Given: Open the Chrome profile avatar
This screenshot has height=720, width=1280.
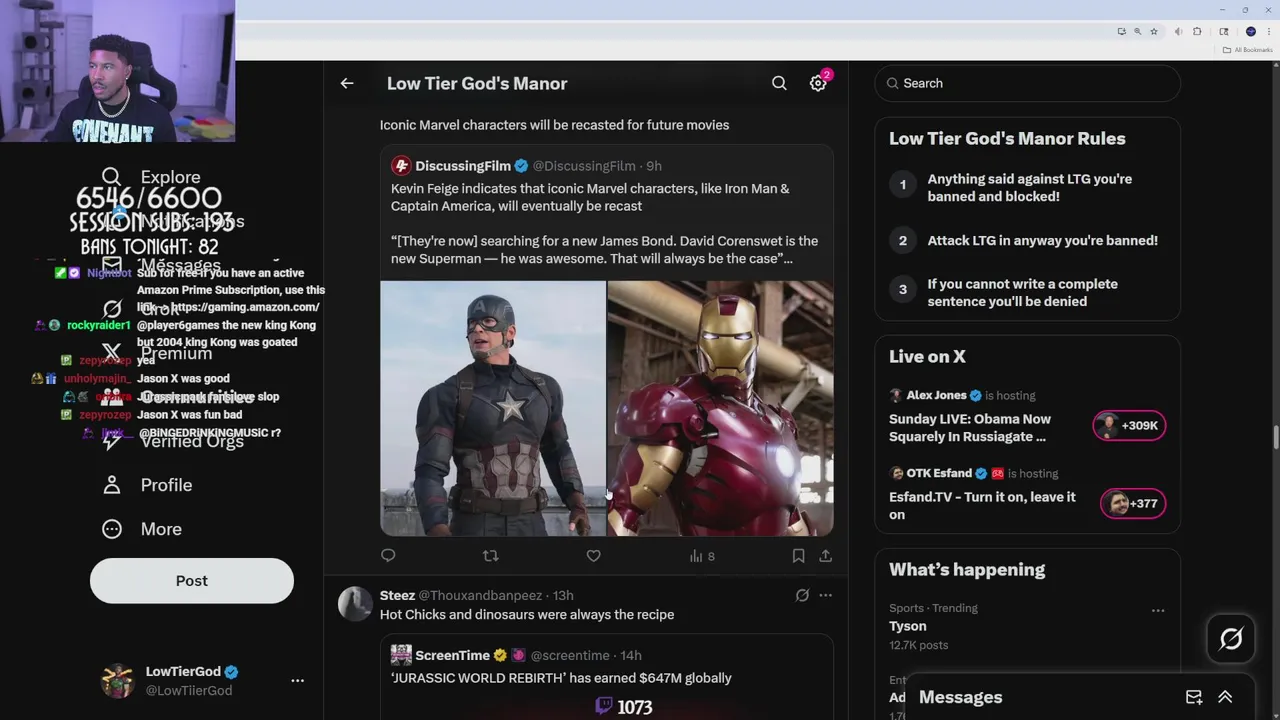Looking at the screenshot, I should pos(1251,32).
